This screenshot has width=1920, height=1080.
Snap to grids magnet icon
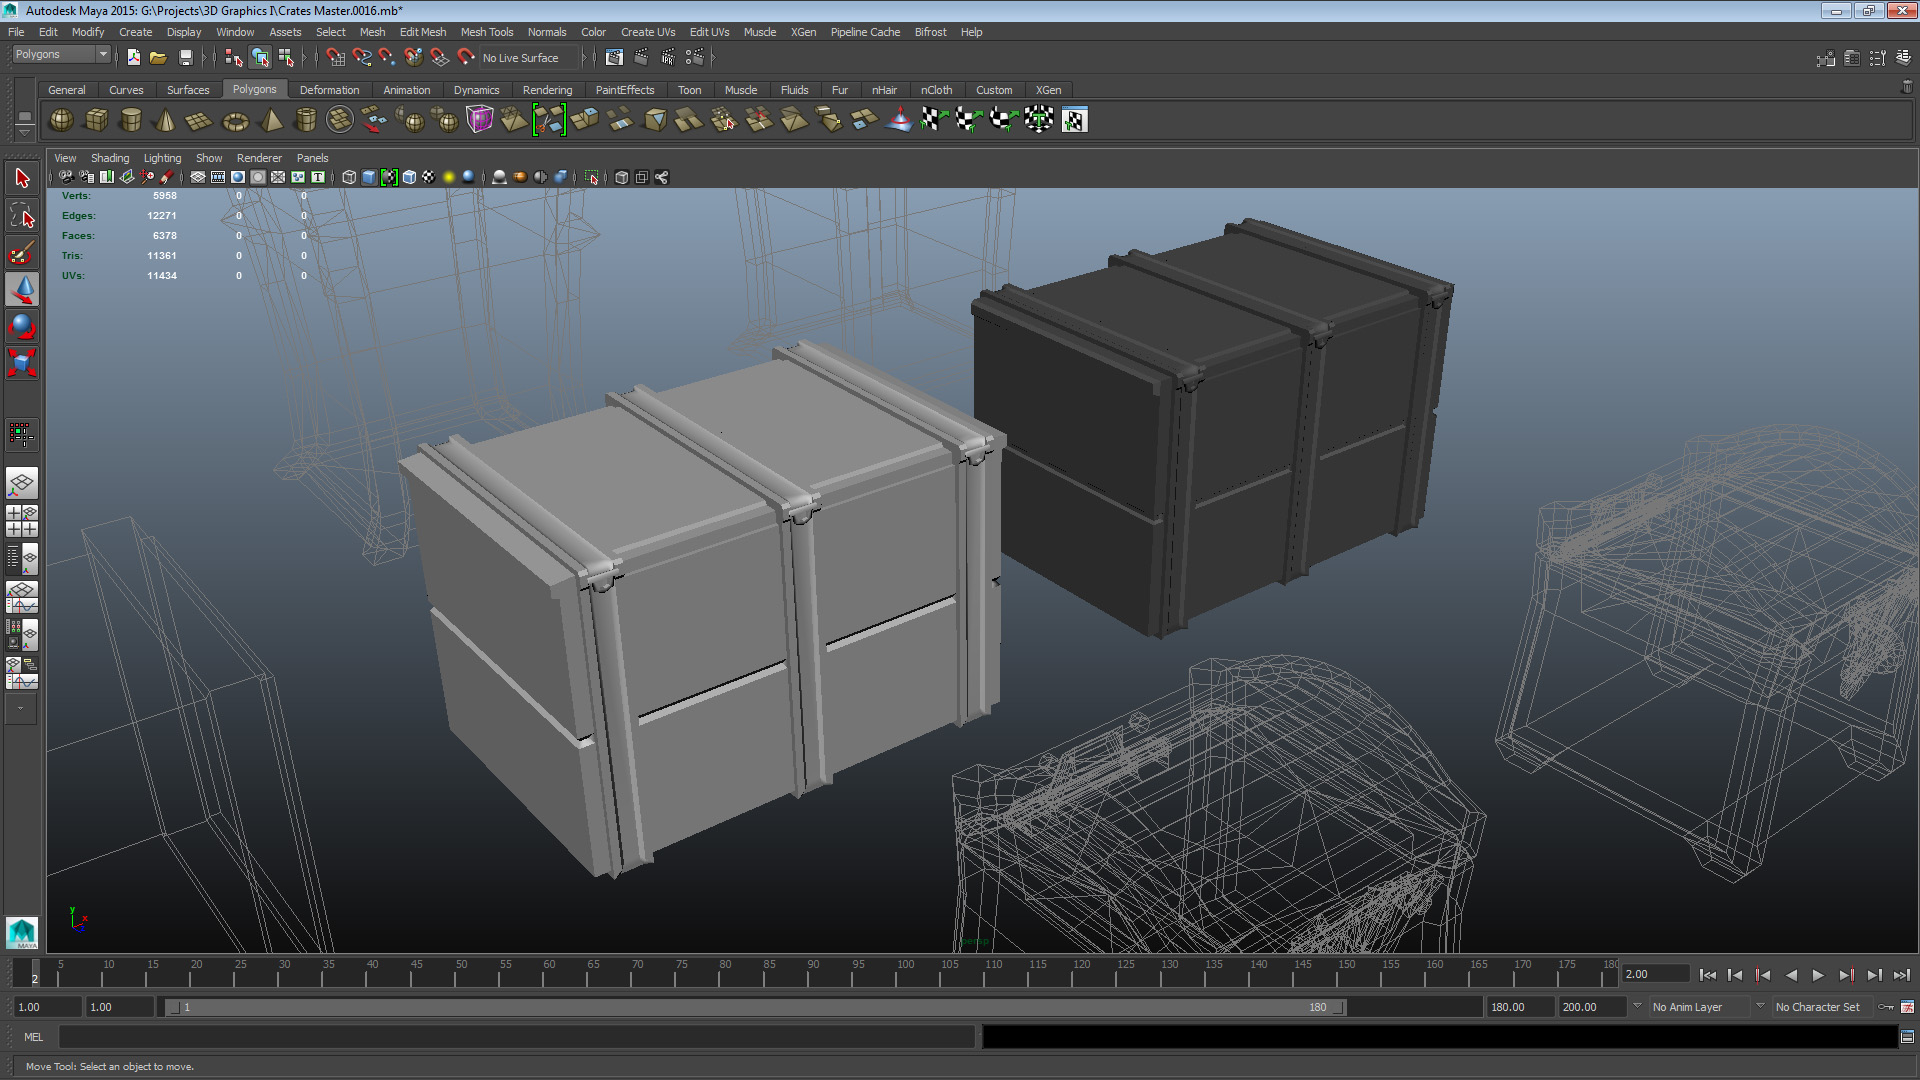335,58
